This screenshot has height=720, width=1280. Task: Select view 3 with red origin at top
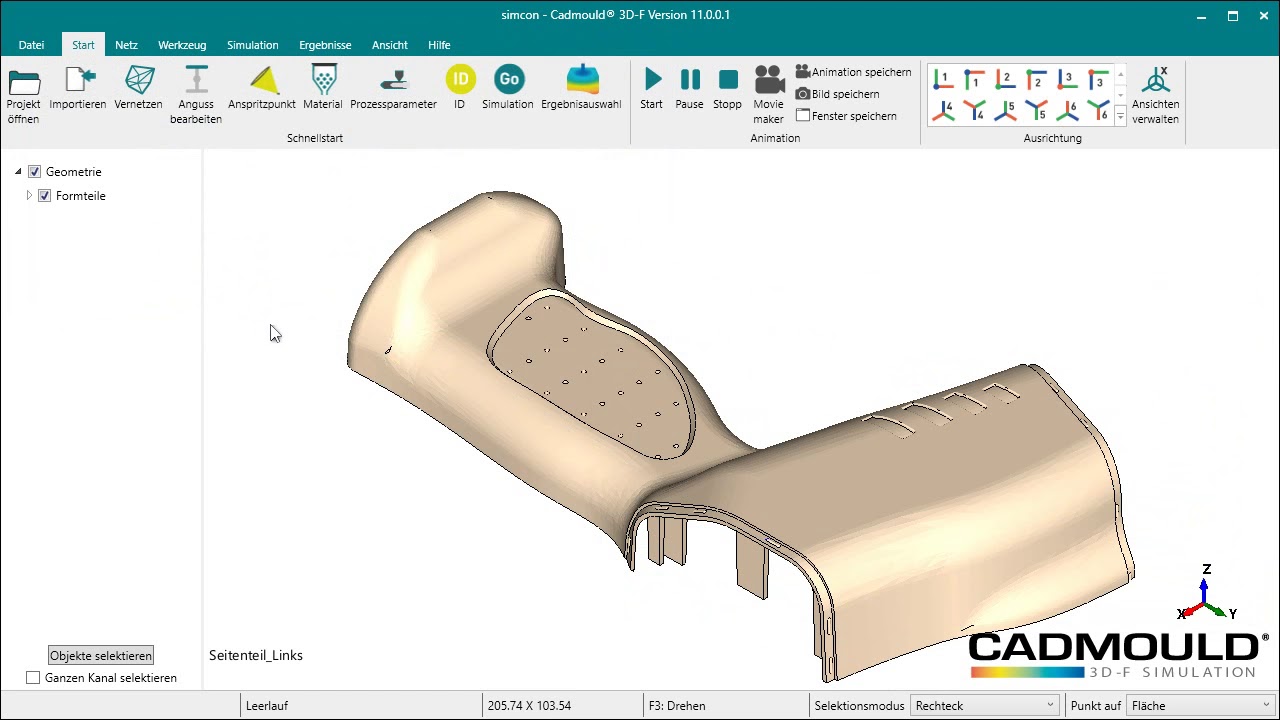(1098, 79)
